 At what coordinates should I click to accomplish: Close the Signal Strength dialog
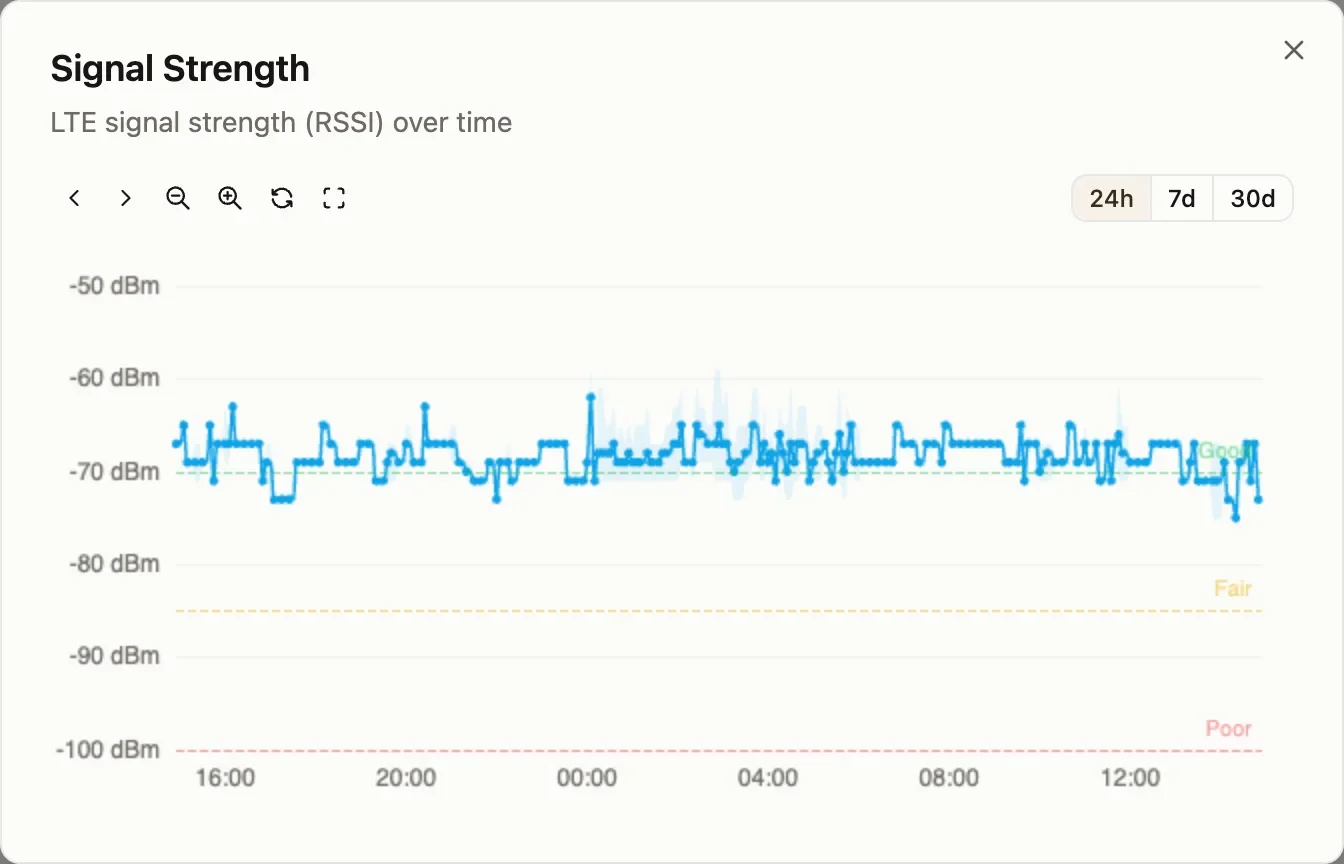tap(1294, 50)
